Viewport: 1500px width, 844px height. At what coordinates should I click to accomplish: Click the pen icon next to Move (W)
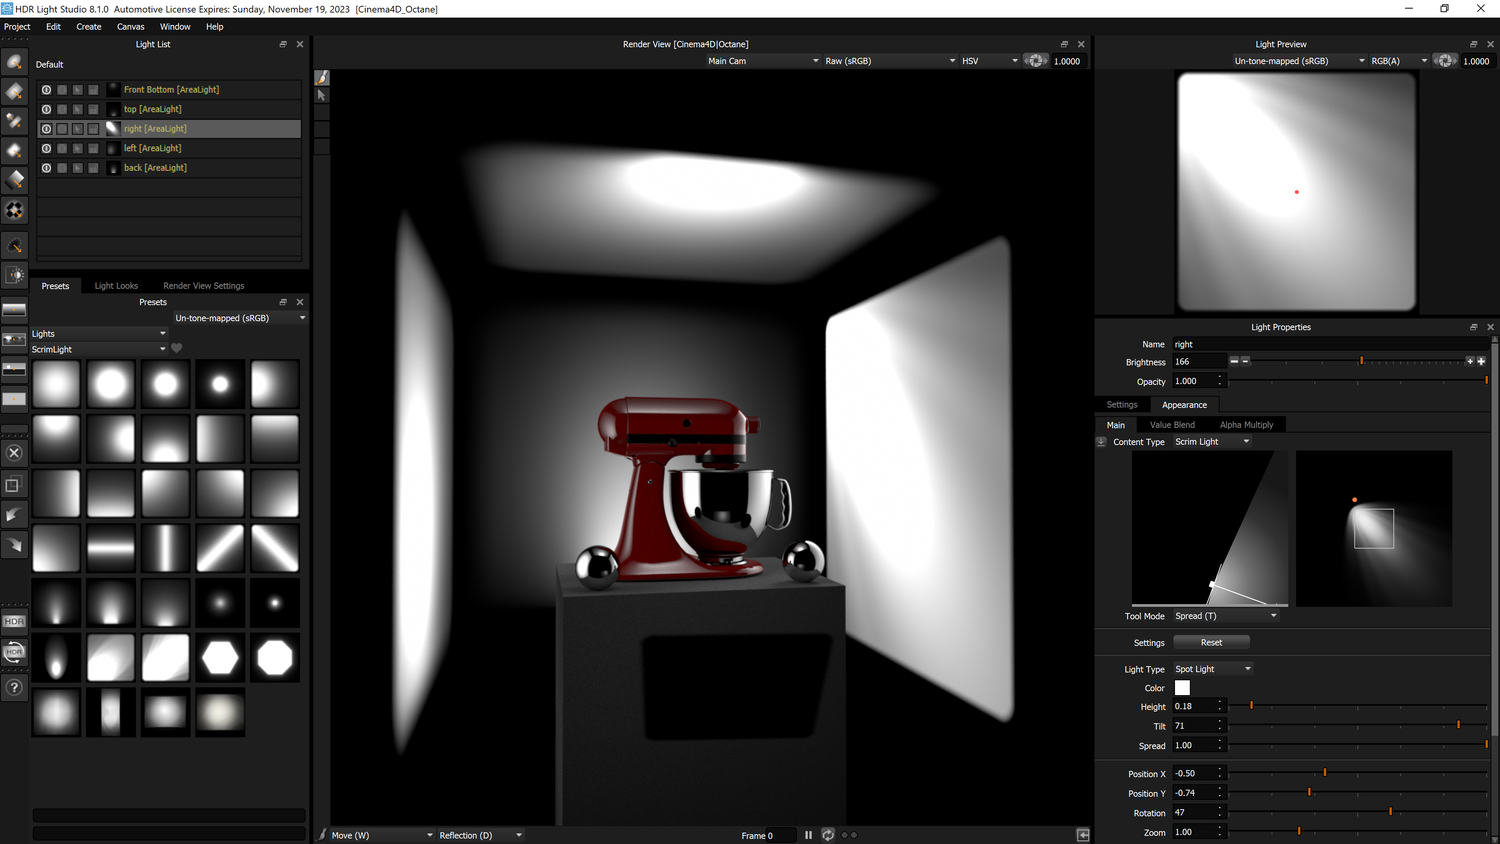click(x=321, y=834)
